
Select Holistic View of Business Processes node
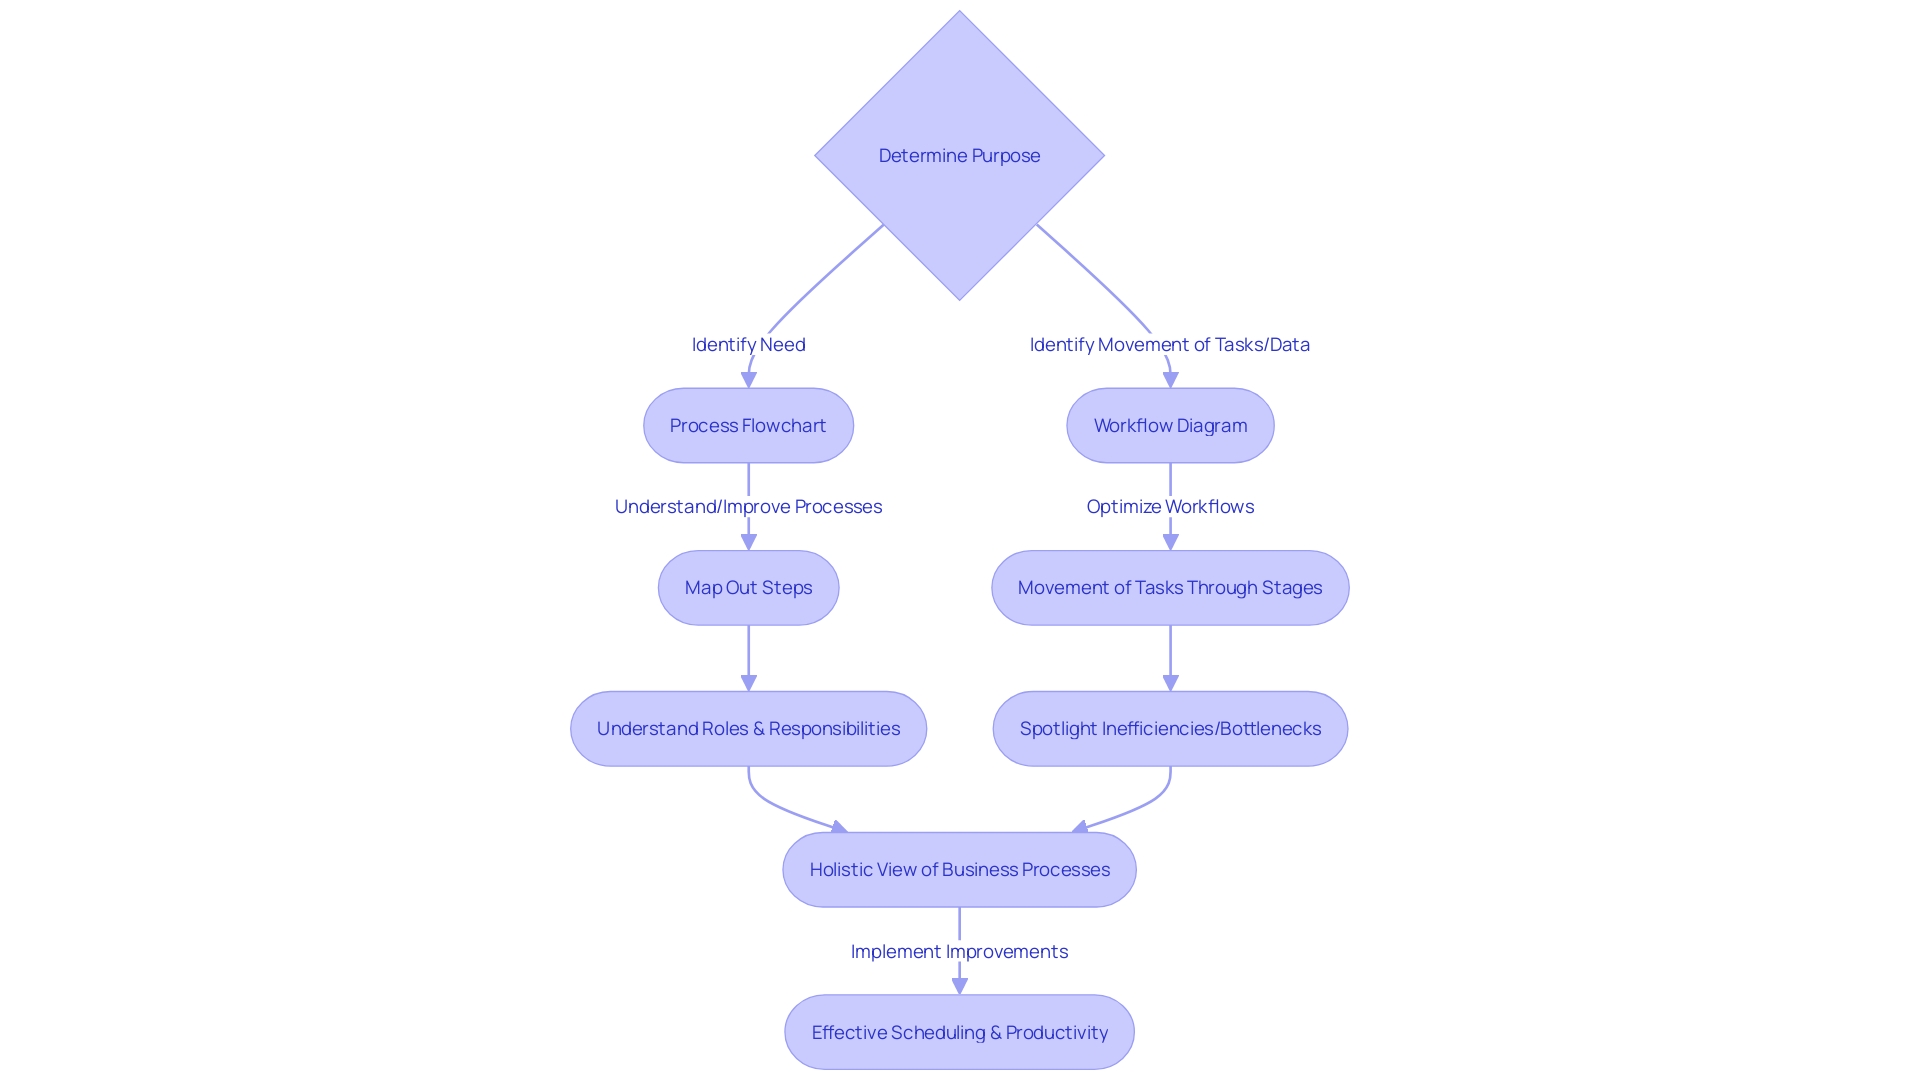(960, 869)
